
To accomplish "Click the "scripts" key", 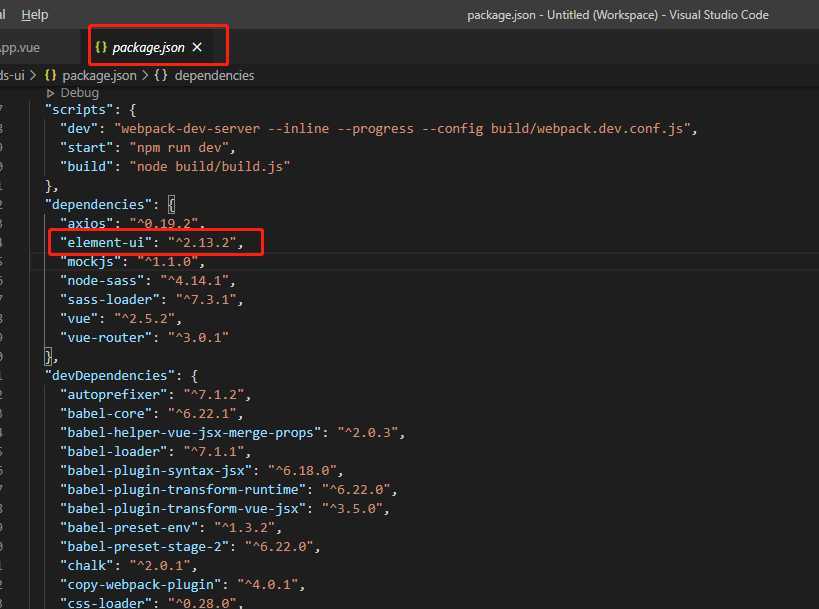I will coord(79,110).
